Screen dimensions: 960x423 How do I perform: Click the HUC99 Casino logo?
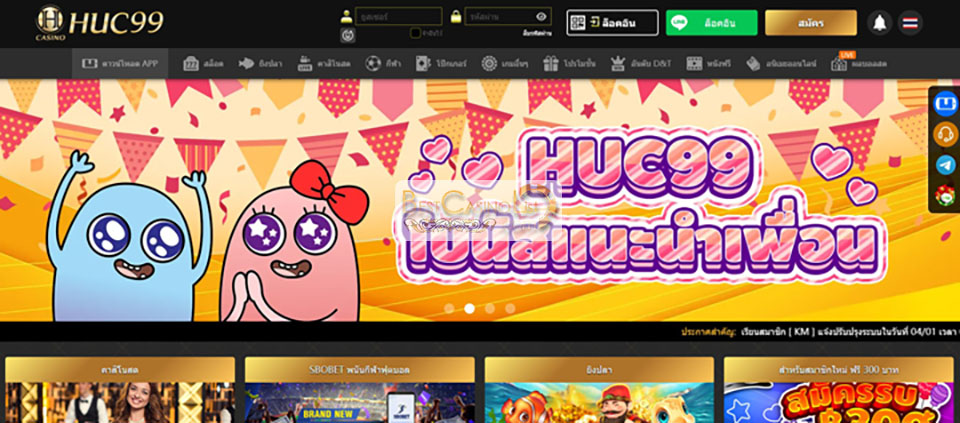pyautogui.click(x=100, y=23)
